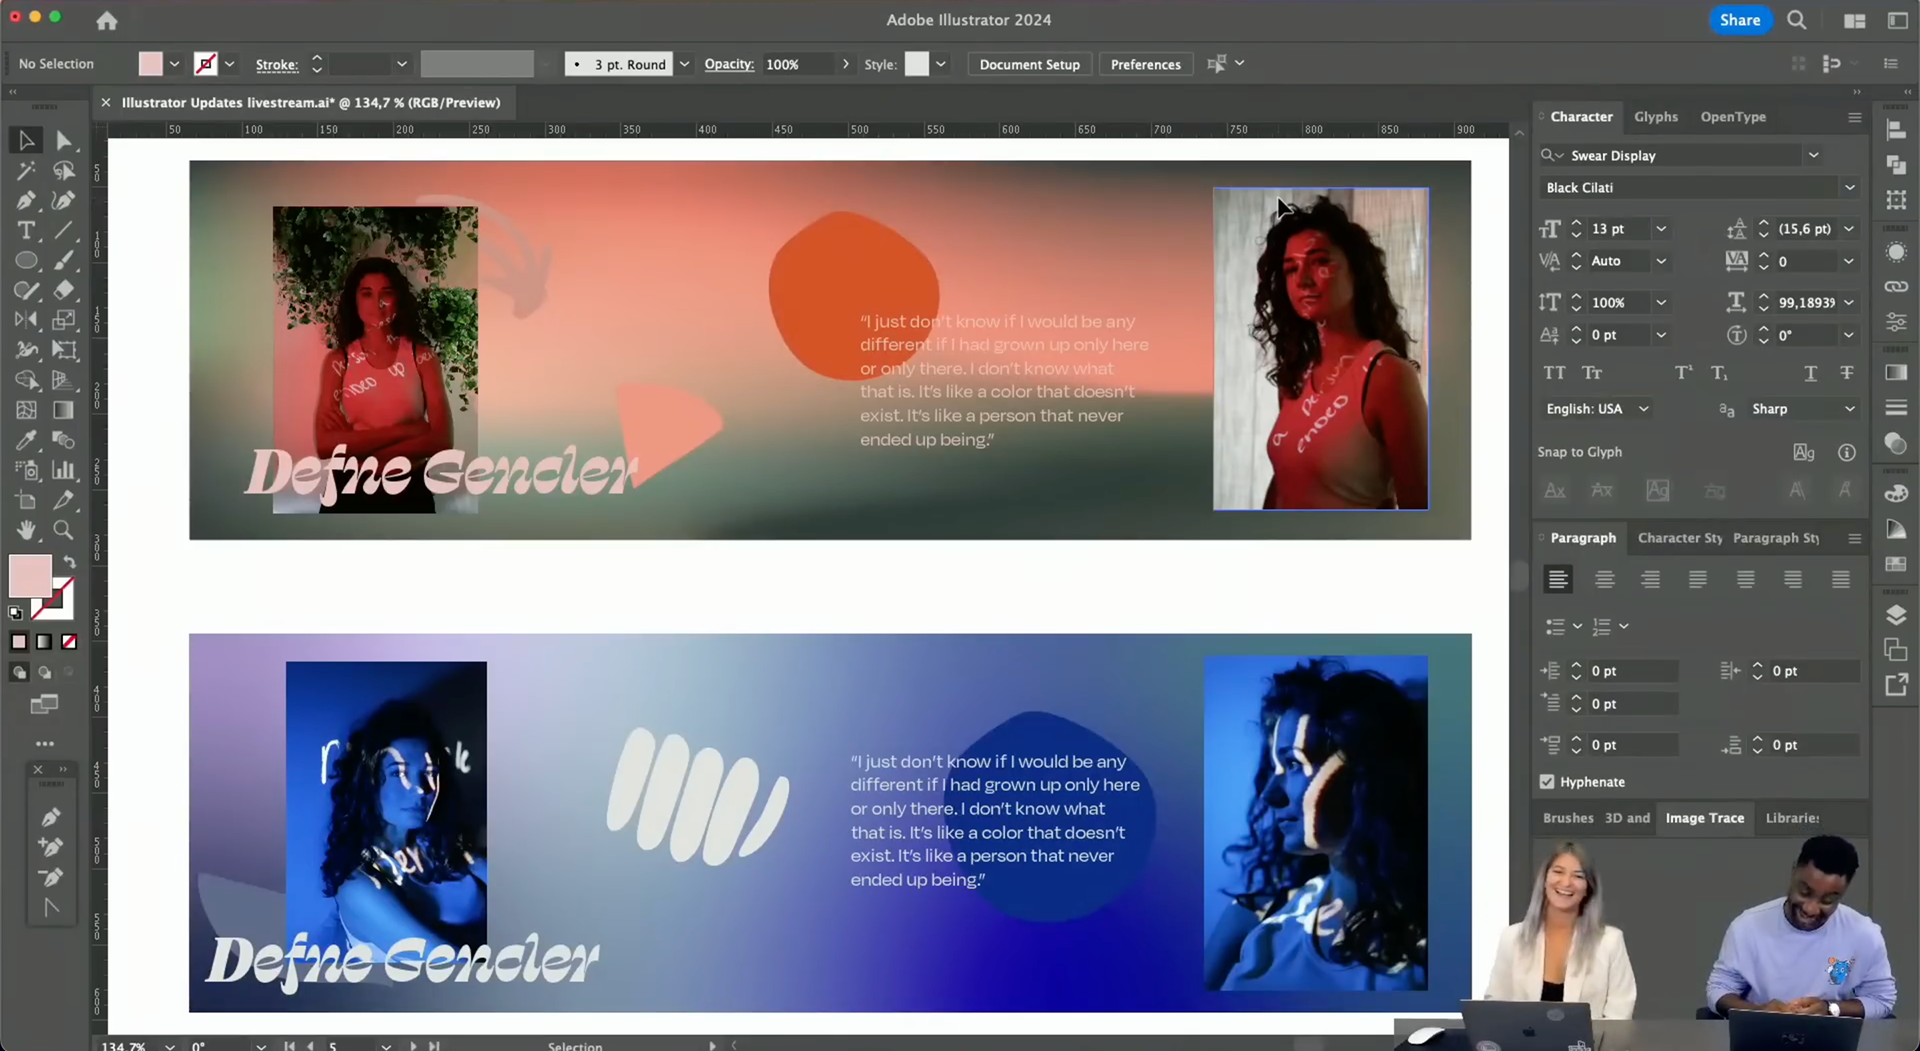This screenshot has width=1920, height=1051.
Task: Pick the Eraser tool
Action: 63,290
